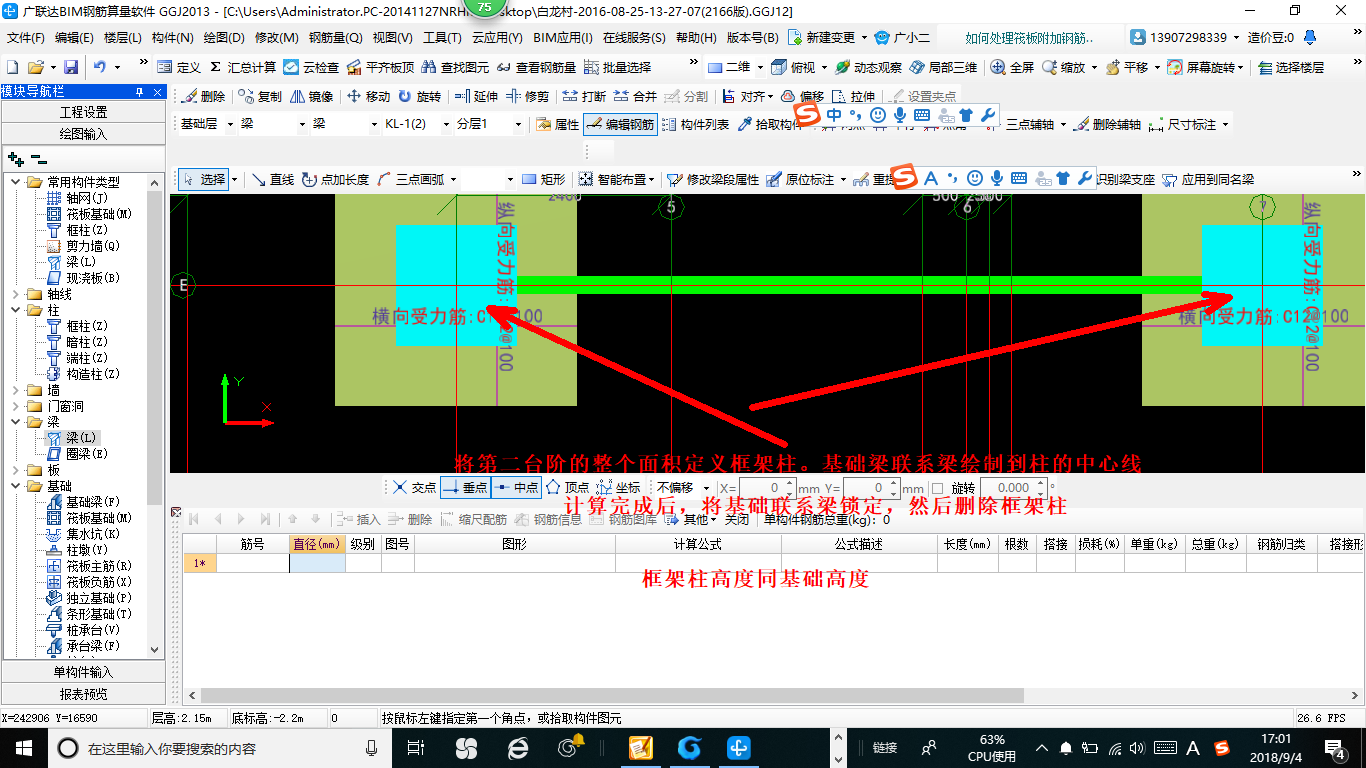Run 汇总计算 summary calculation

tap(242, 67)
